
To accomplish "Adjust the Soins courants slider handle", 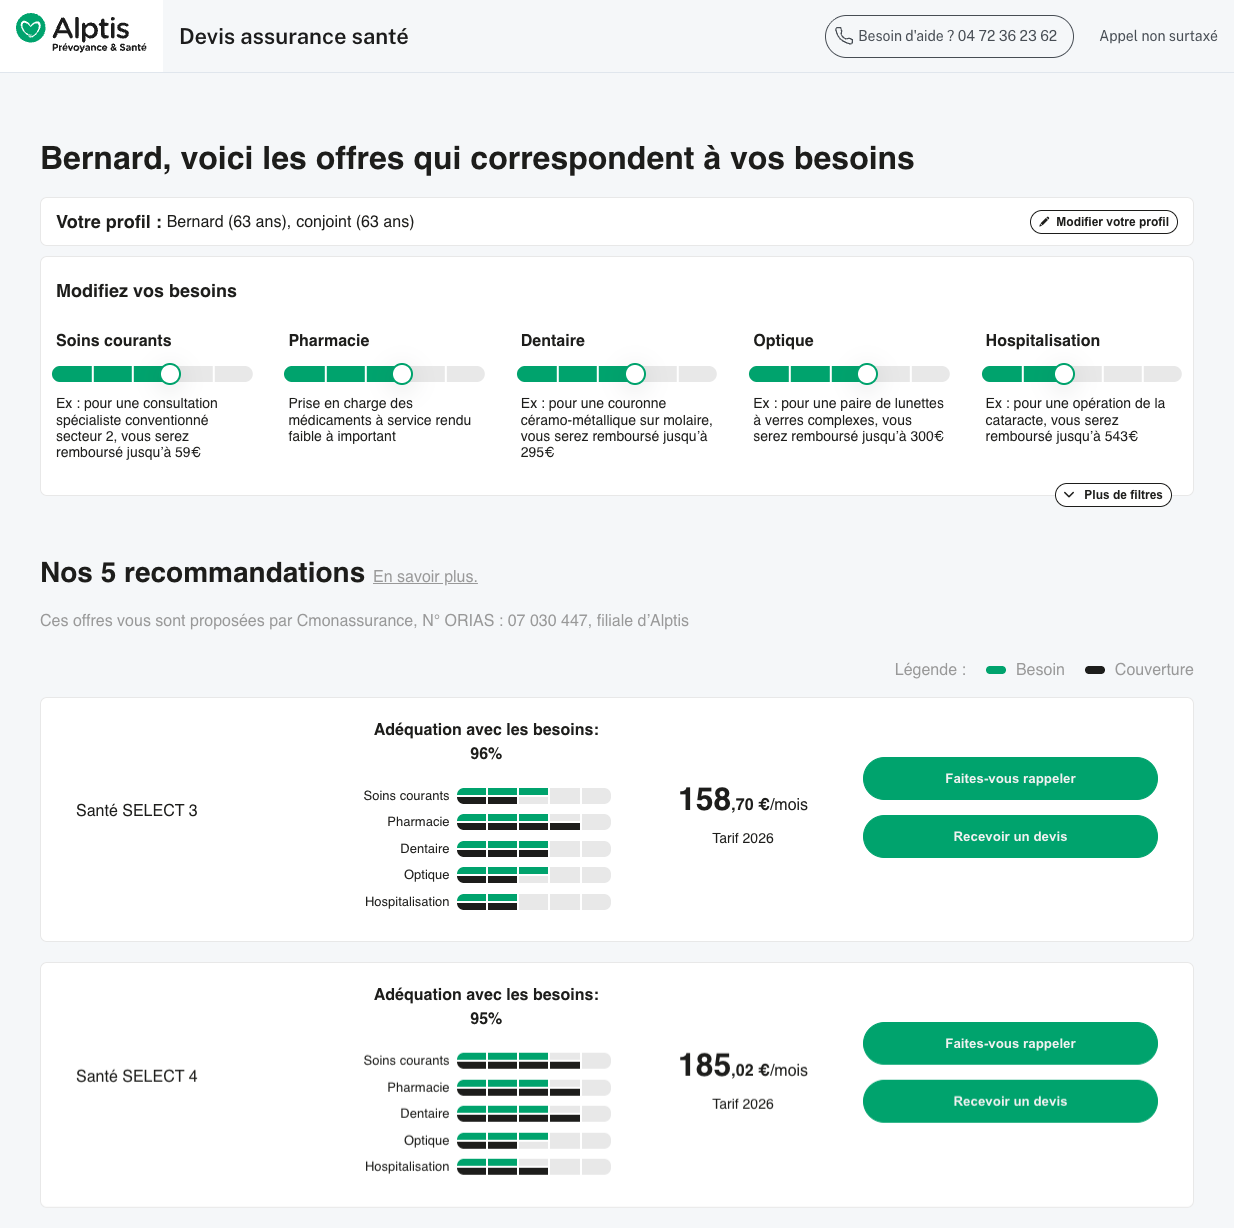I will pyautogui.click(x=170, y=374).
